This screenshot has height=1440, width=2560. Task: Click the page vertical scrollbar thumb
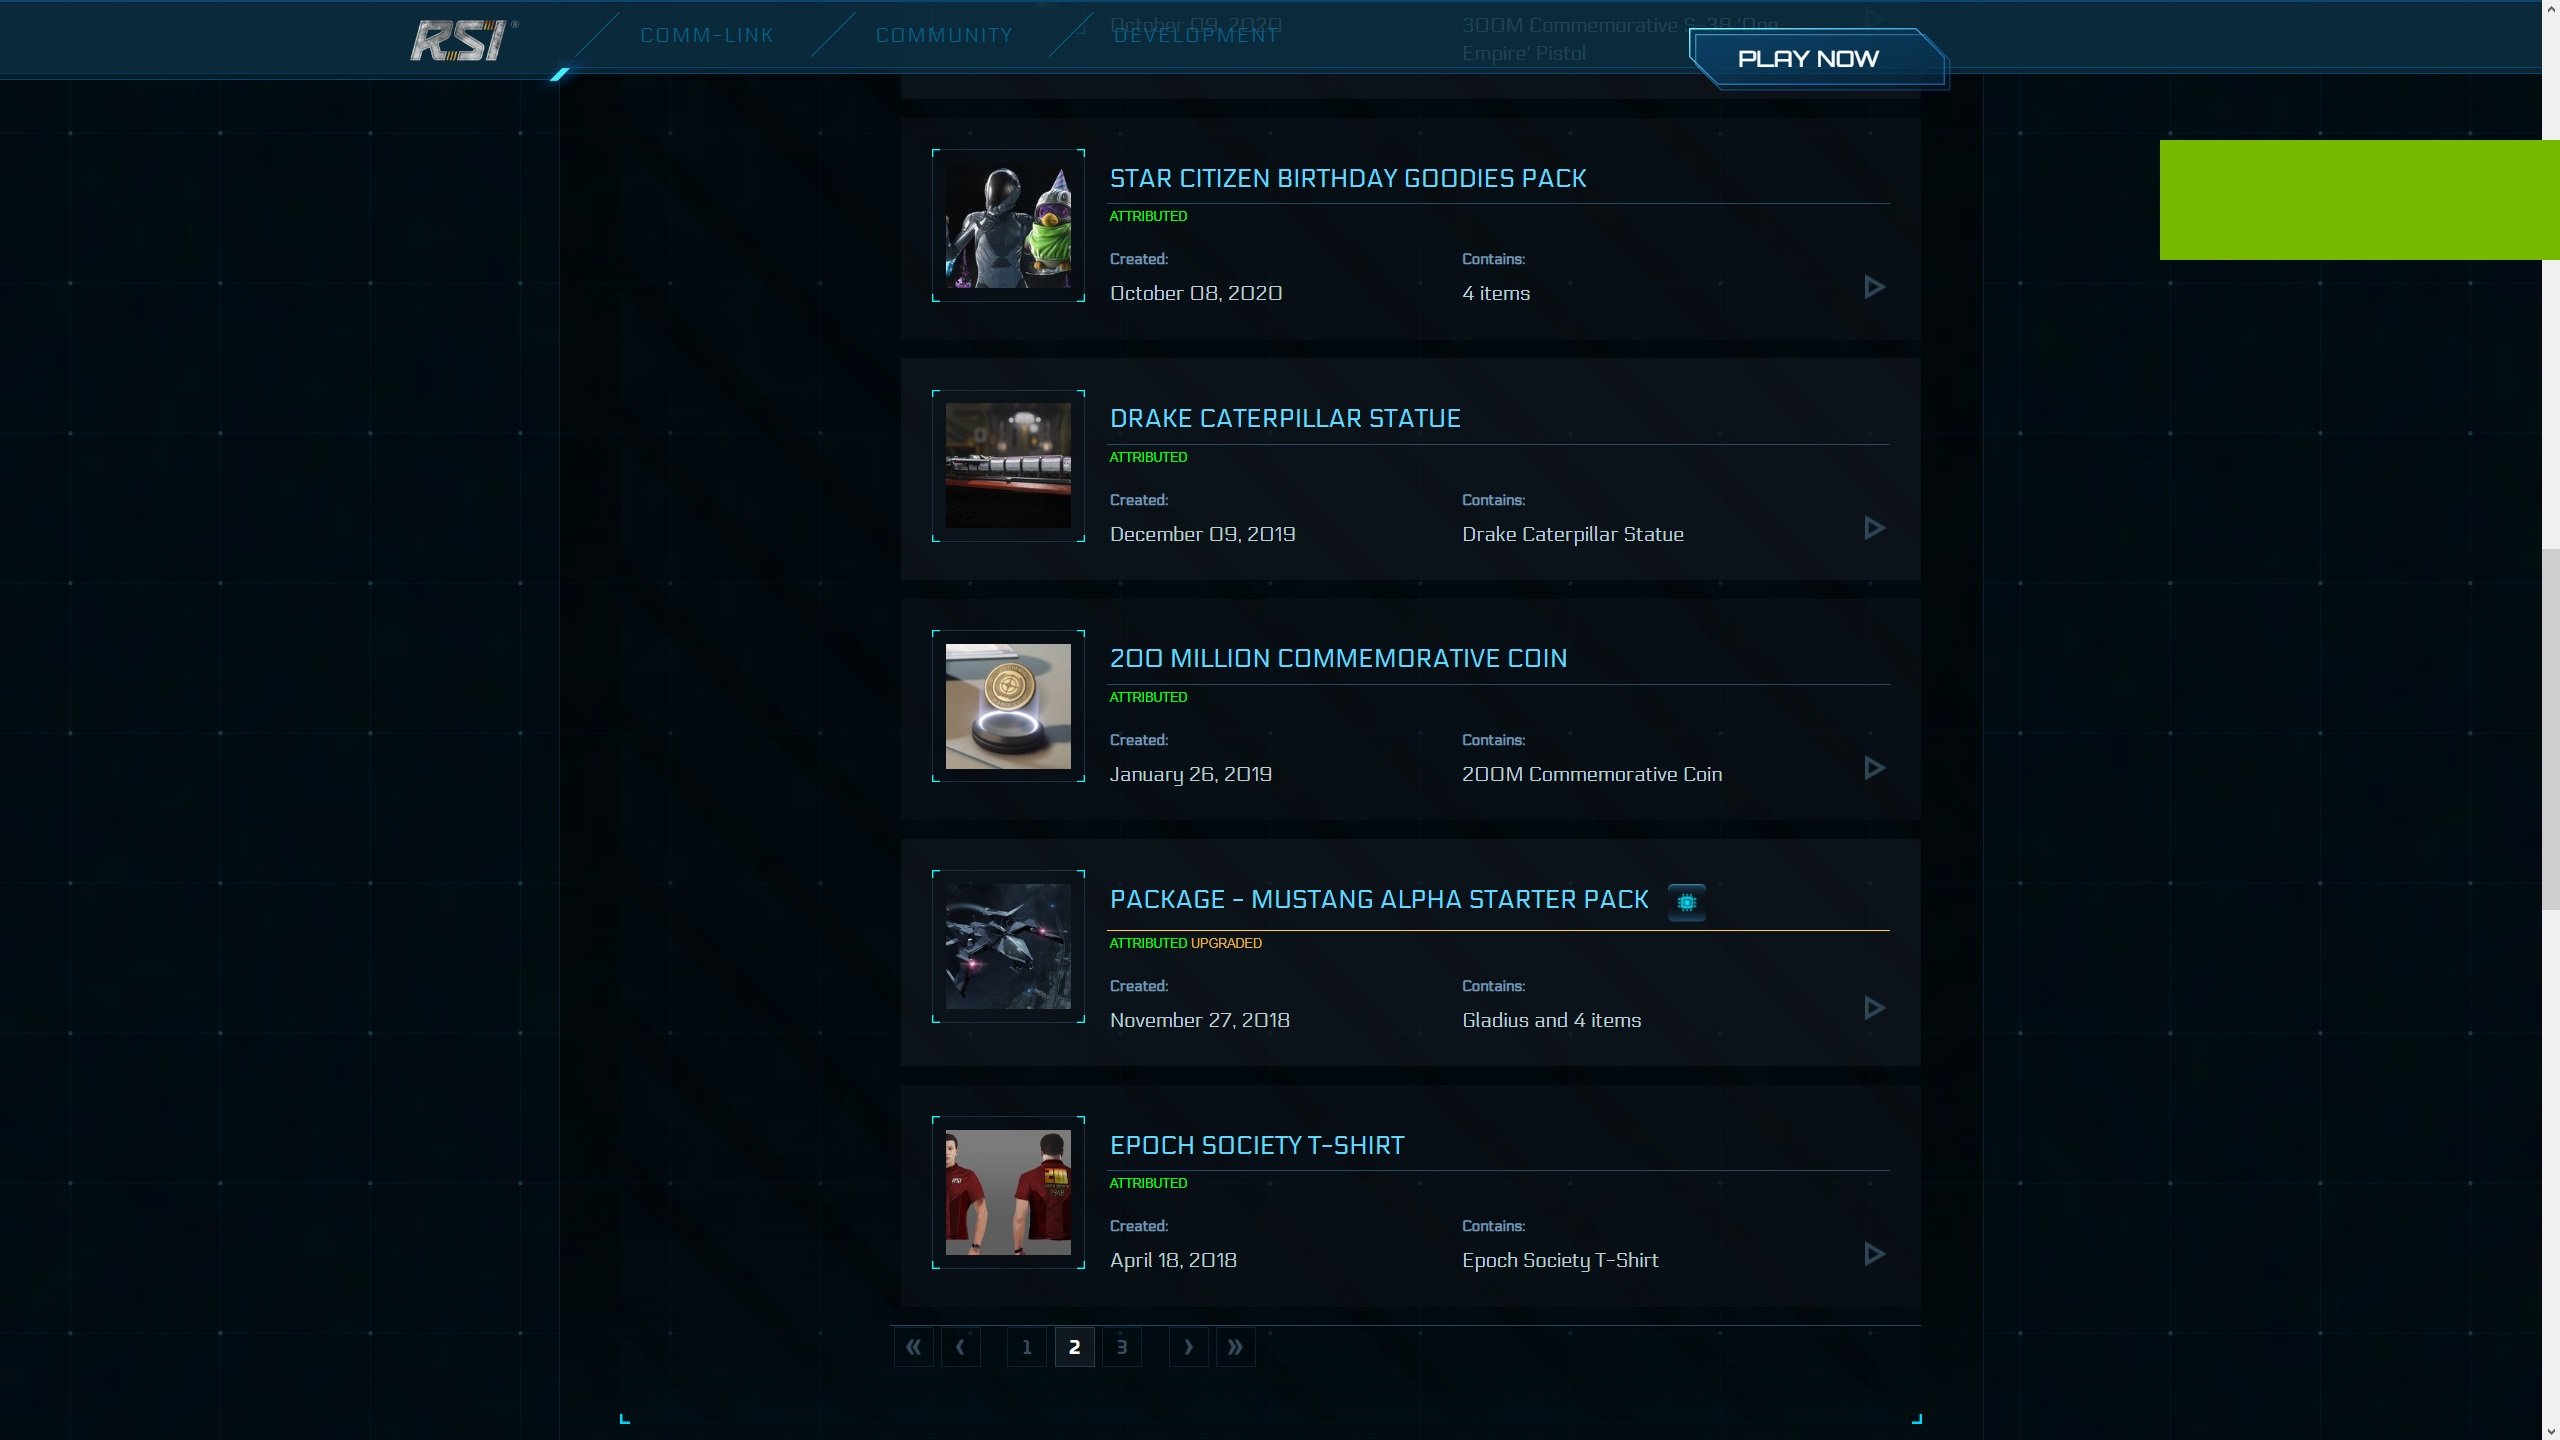(x=2550, y=728)
